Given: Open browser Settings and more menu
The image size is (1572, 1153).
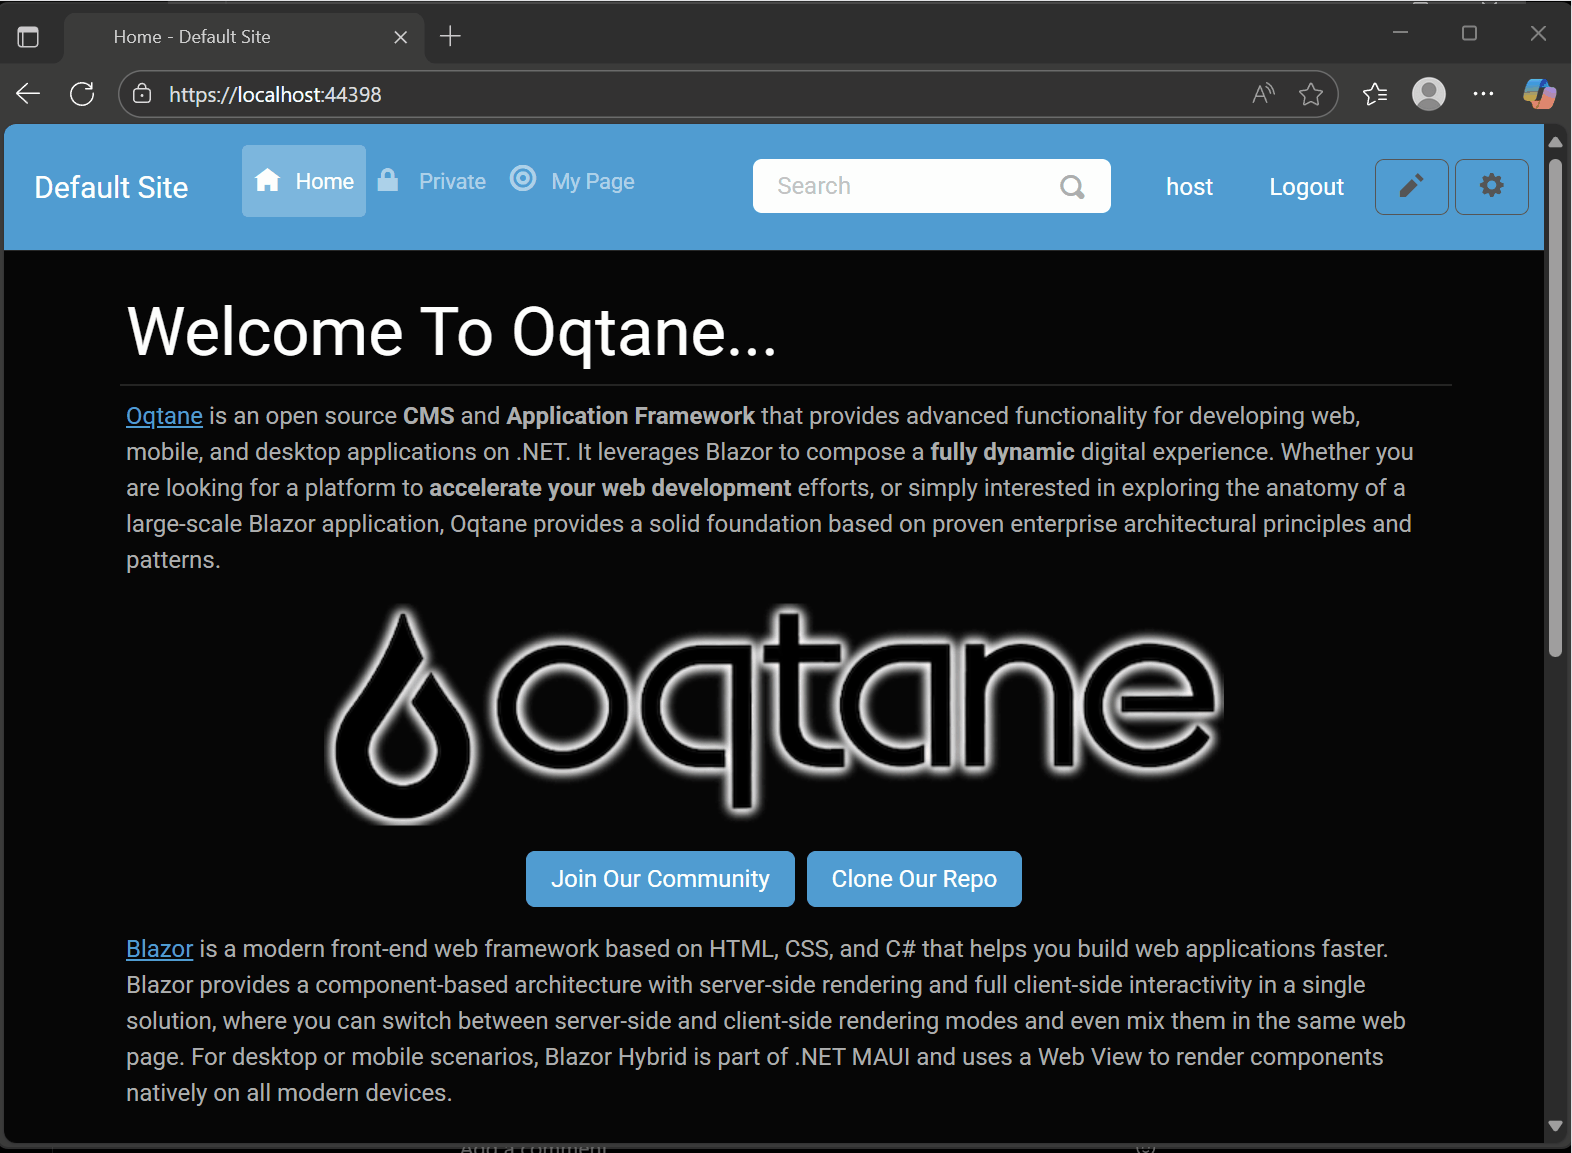Looking at the screenshot, I should 1483,94.
